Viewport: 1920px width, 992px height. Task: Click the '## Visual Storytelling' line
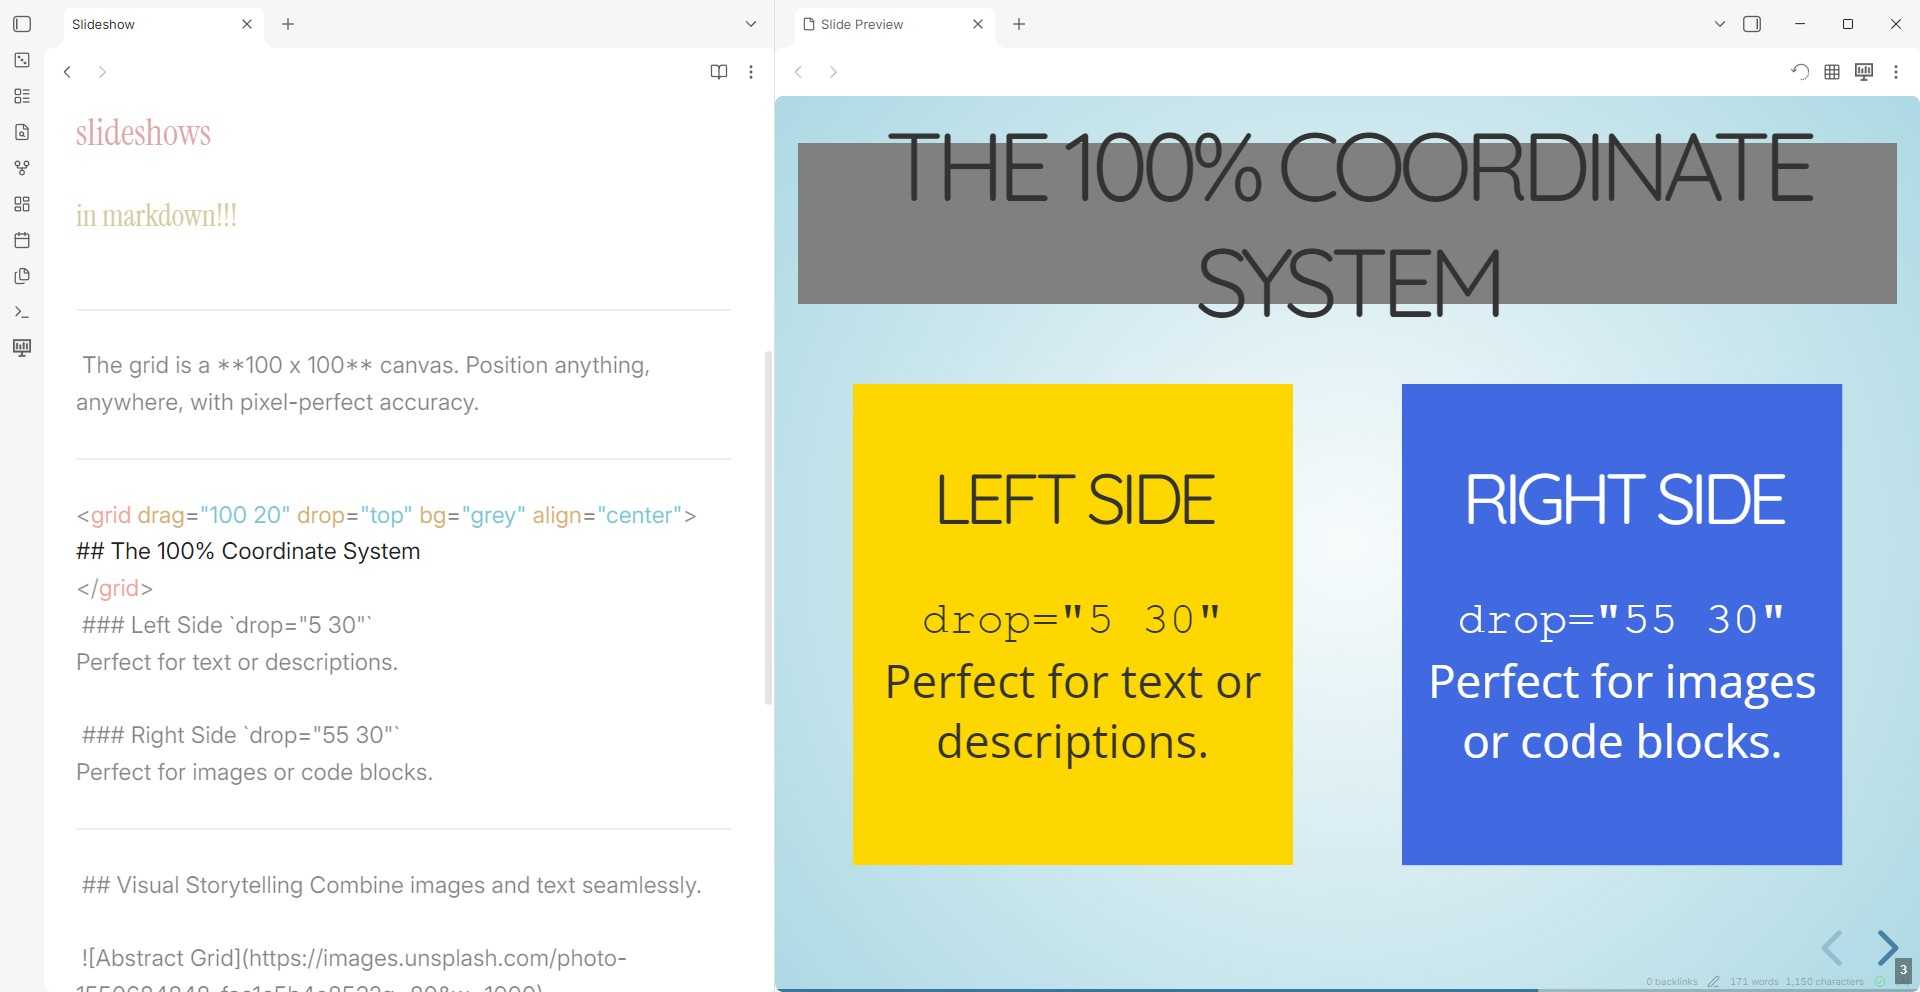(x=391, y=885)
